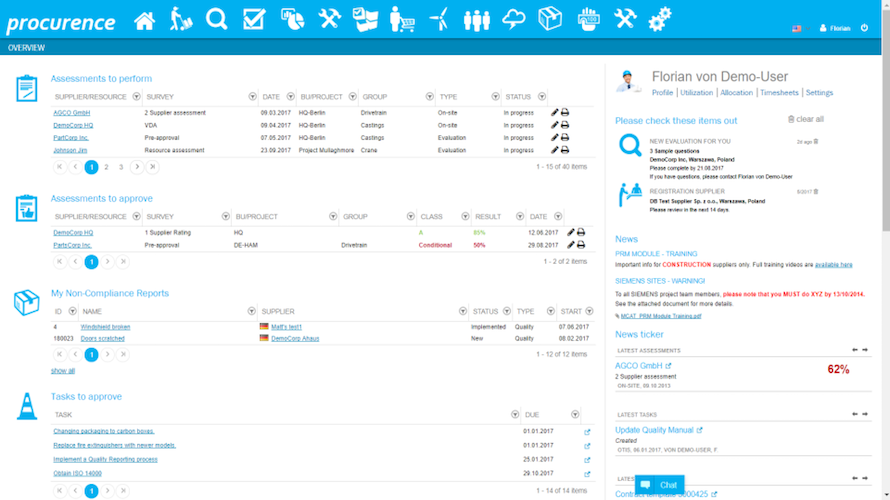Open the MCAT_PRM Module Training.pdf attachment
The image size is (890, 500).
tap(661, 316)
